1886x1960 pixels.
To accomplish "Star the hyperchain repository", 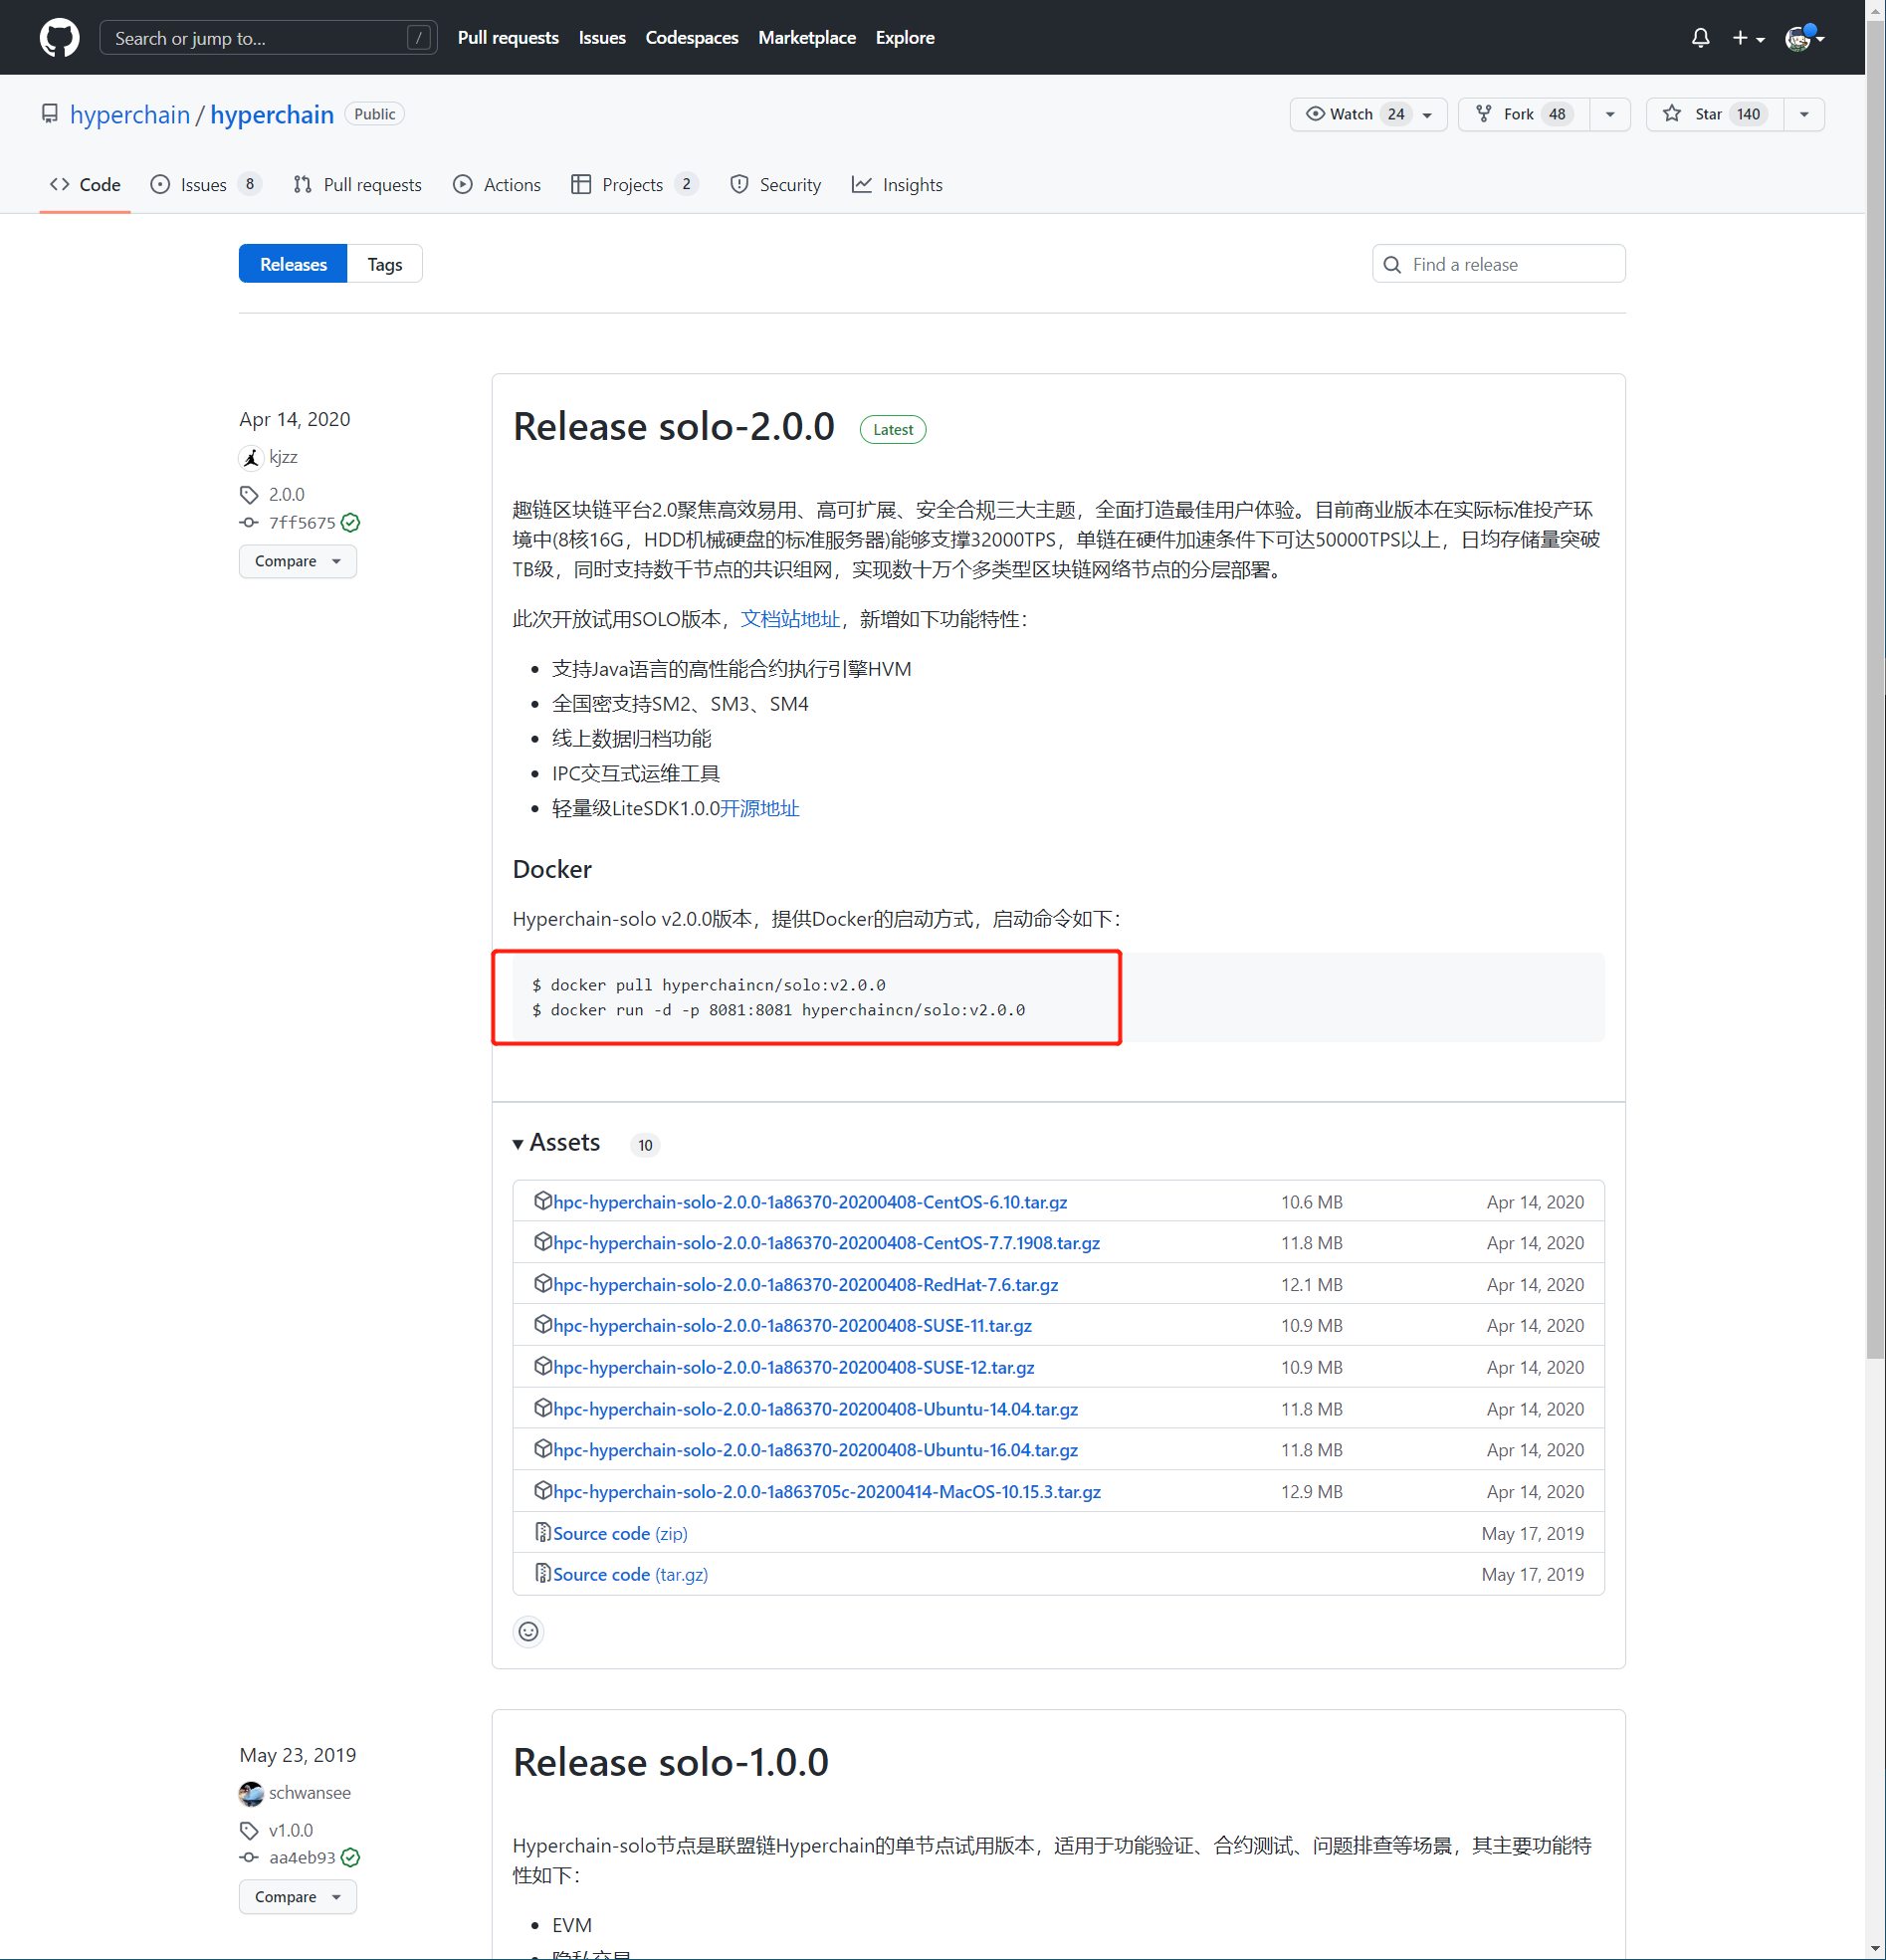I will [x=1715, y=114].
